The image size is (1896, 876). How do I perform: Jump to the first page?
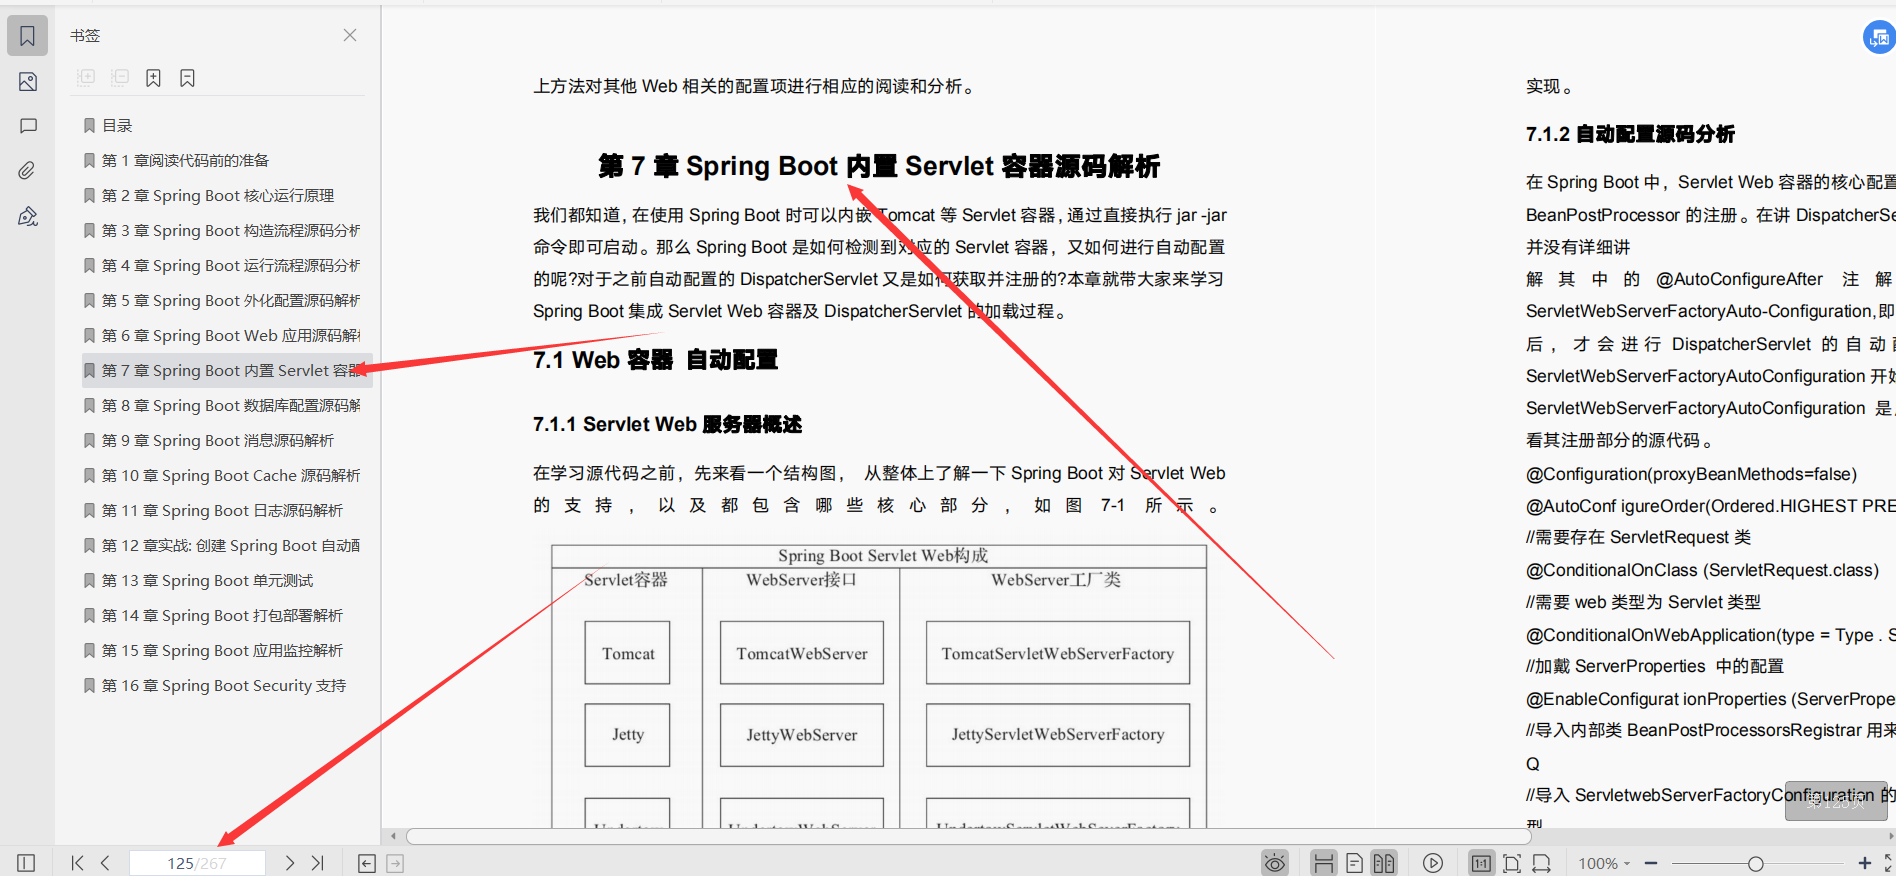[77, 863]
